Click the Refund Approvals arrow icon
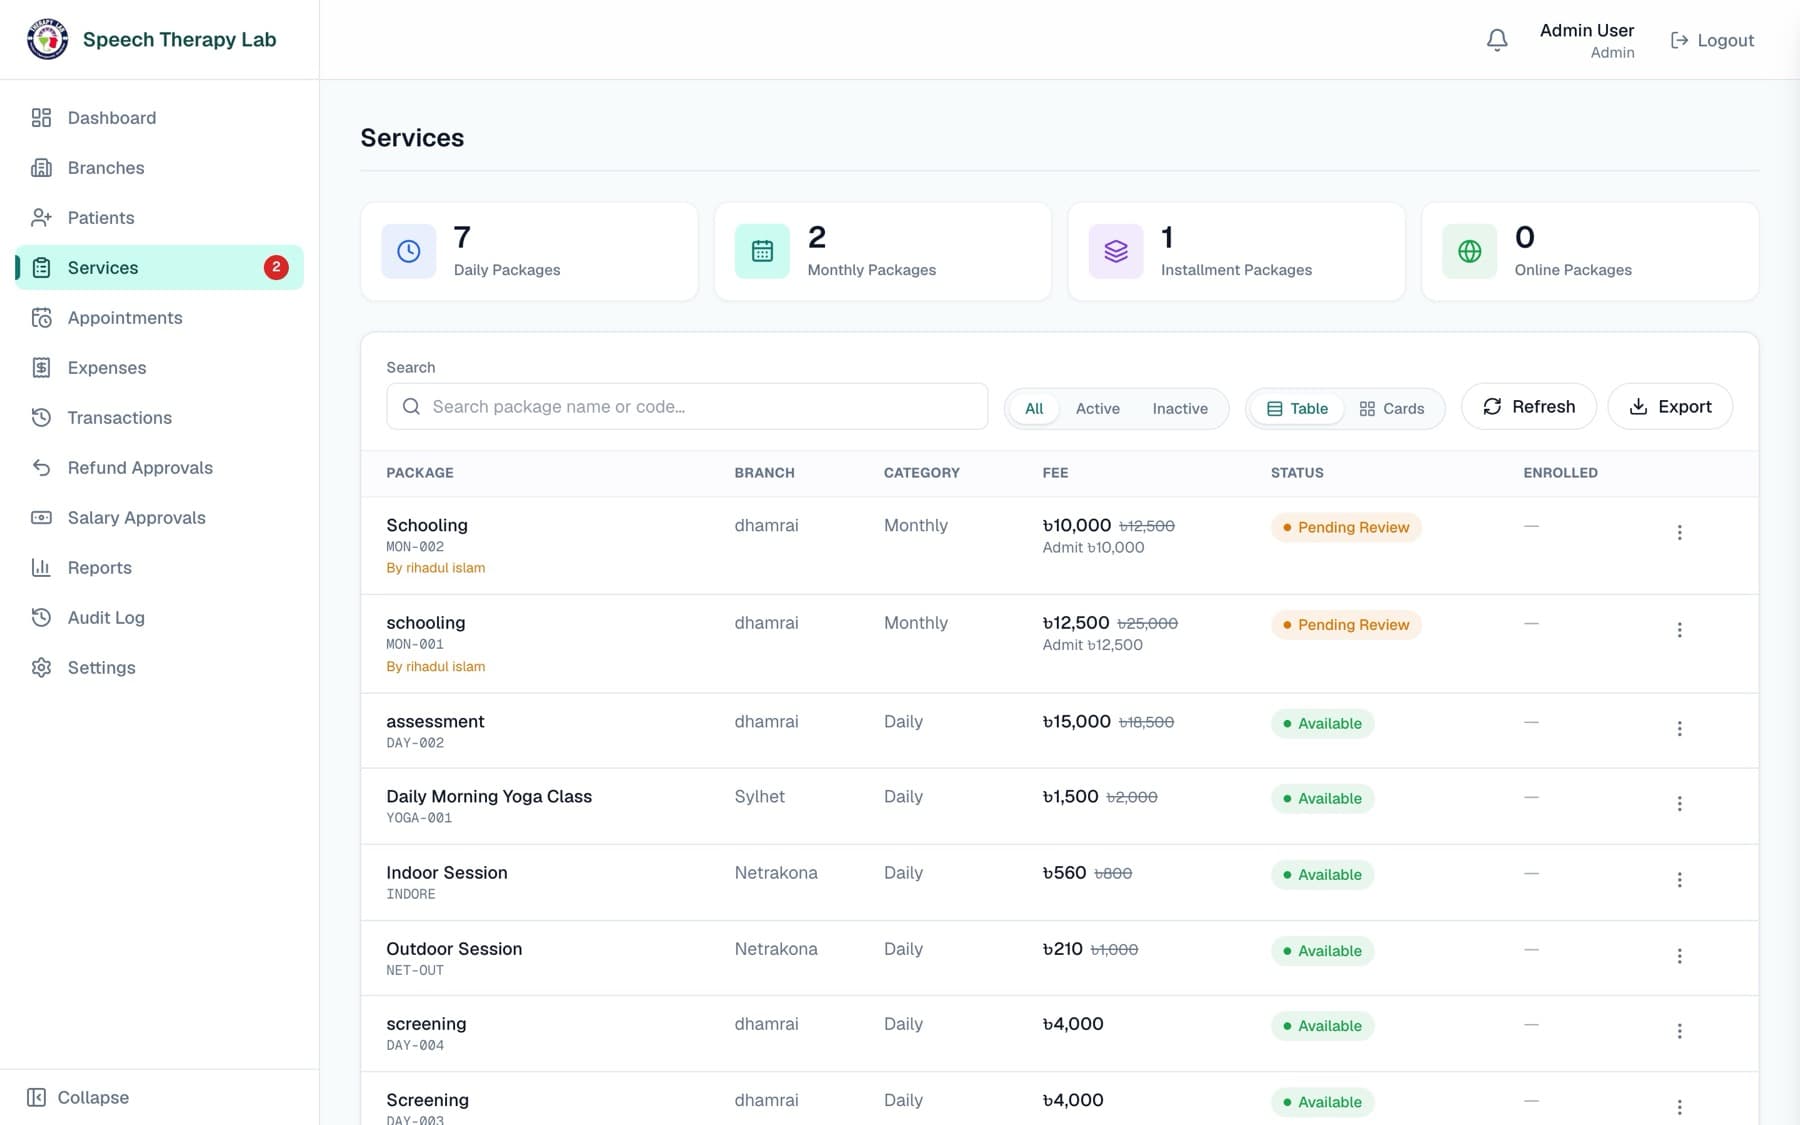 (41, 468)
